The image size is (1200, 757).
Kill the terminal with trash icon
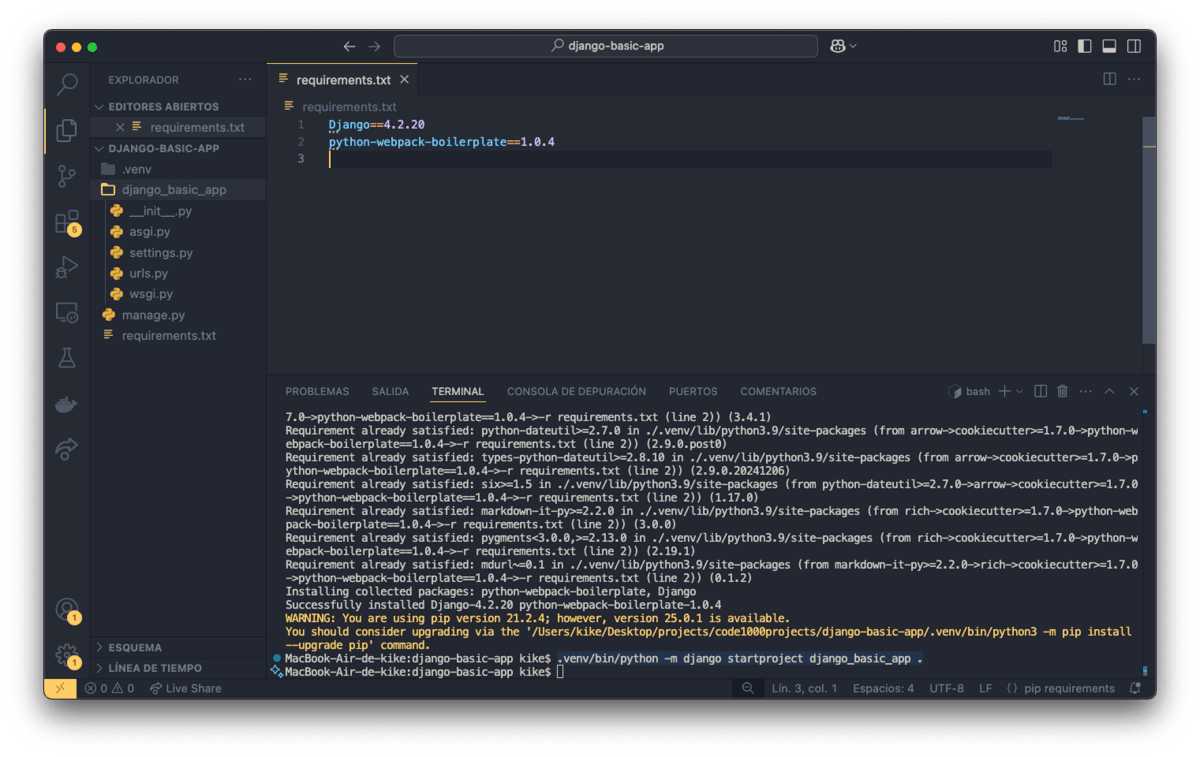pyautogui.click(x=1062, y=391)
